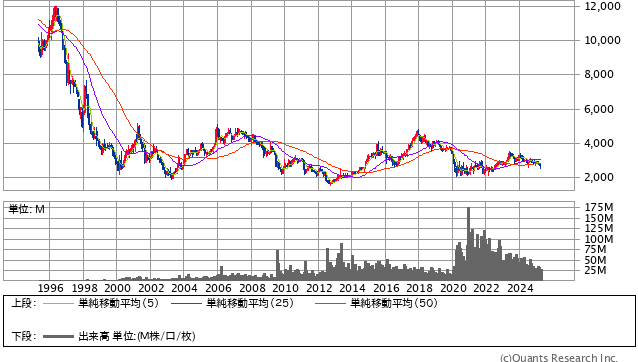Click the 2002 year axis label
Screen dimensions: 638x362
click(x=151, y=288)
